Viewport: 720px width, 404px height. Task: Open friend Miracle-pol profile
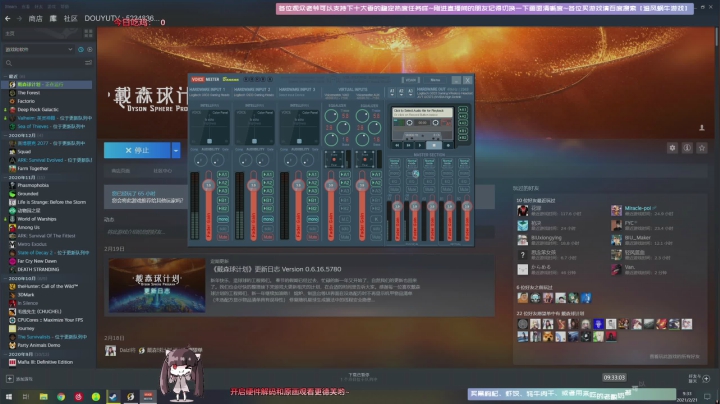tap(637, 208)
